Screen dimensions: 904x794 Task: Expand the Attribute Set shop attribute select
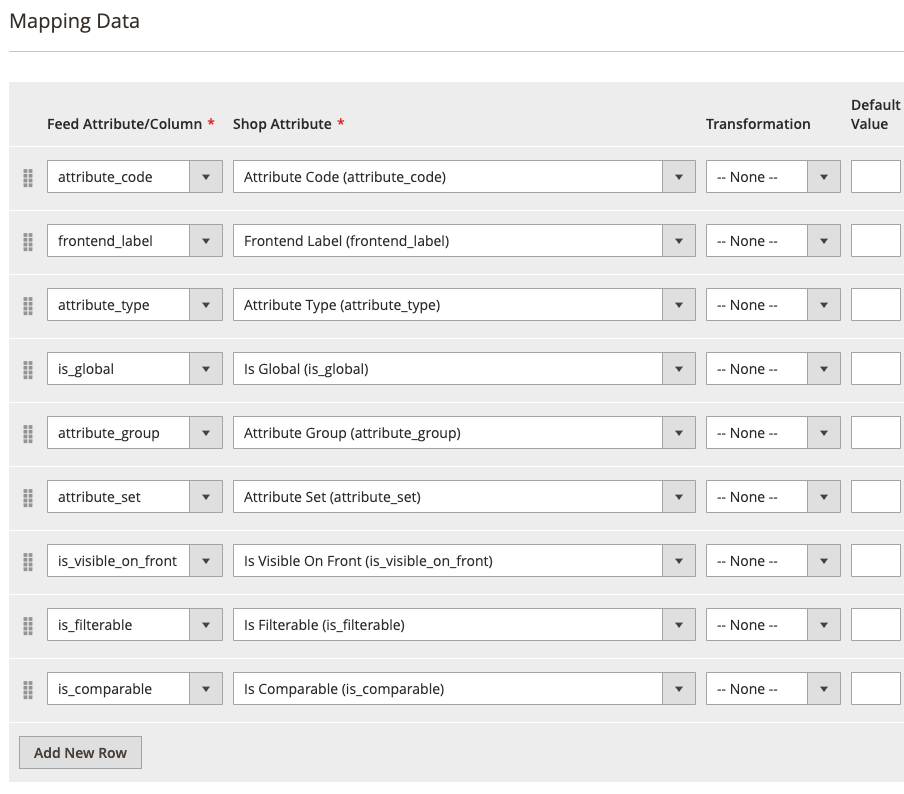[464, 496]
